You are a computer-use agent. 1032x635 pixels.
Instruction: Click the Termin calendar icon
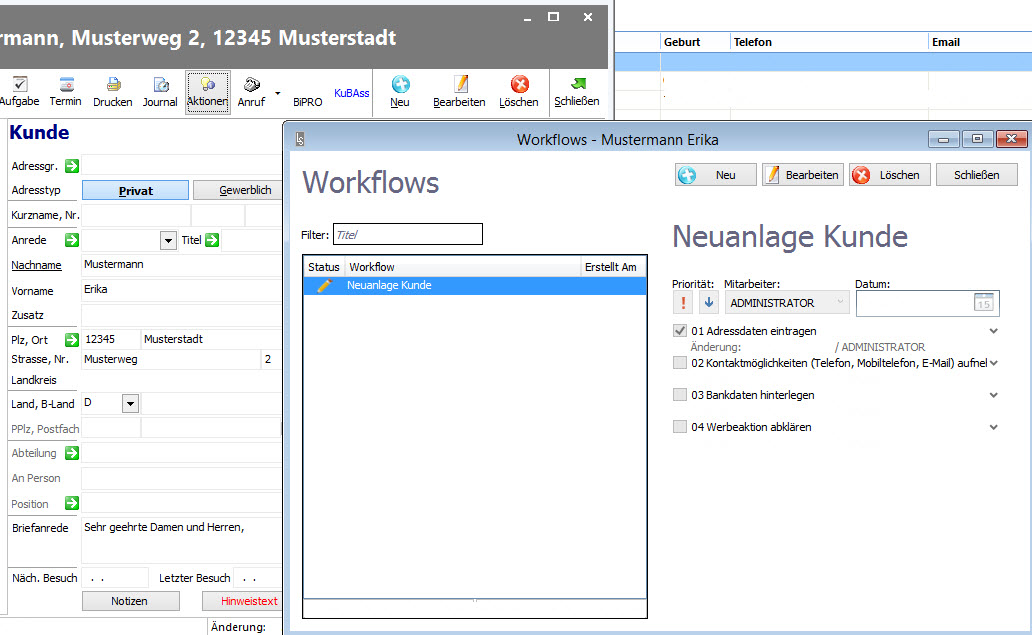[66, 86]
